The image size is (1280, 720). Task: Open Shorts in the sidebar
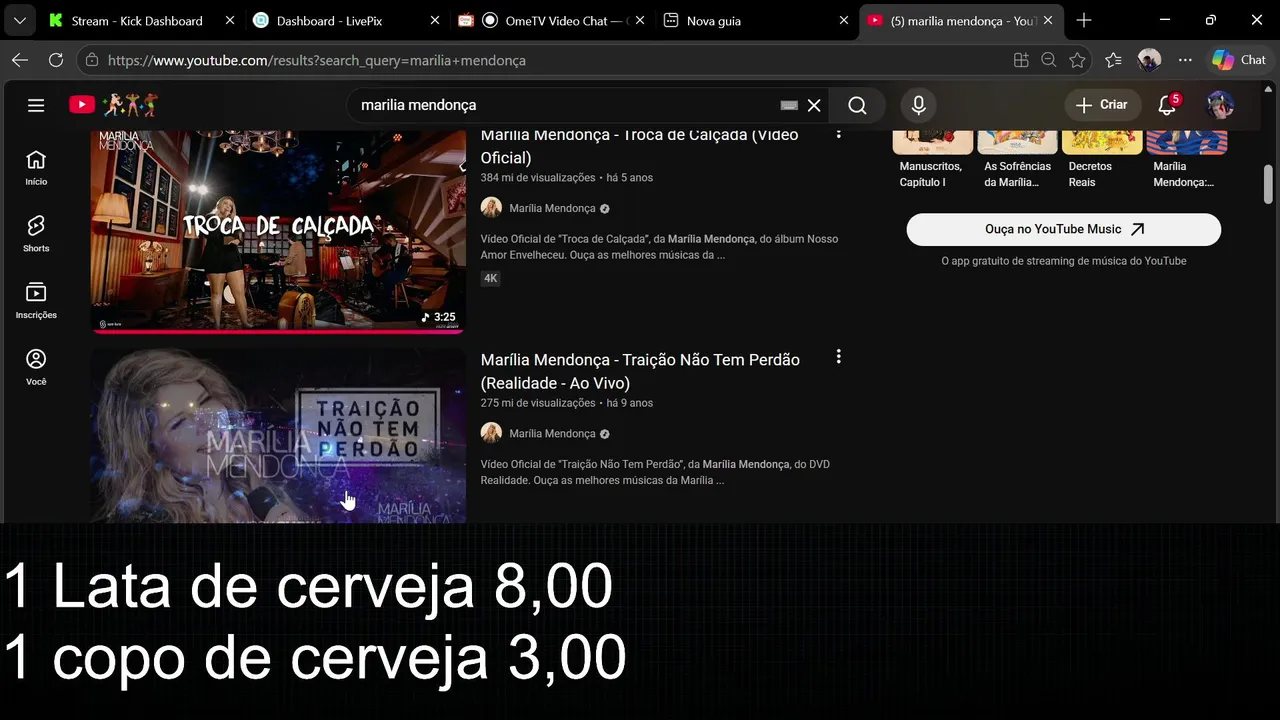pos(36,234)
